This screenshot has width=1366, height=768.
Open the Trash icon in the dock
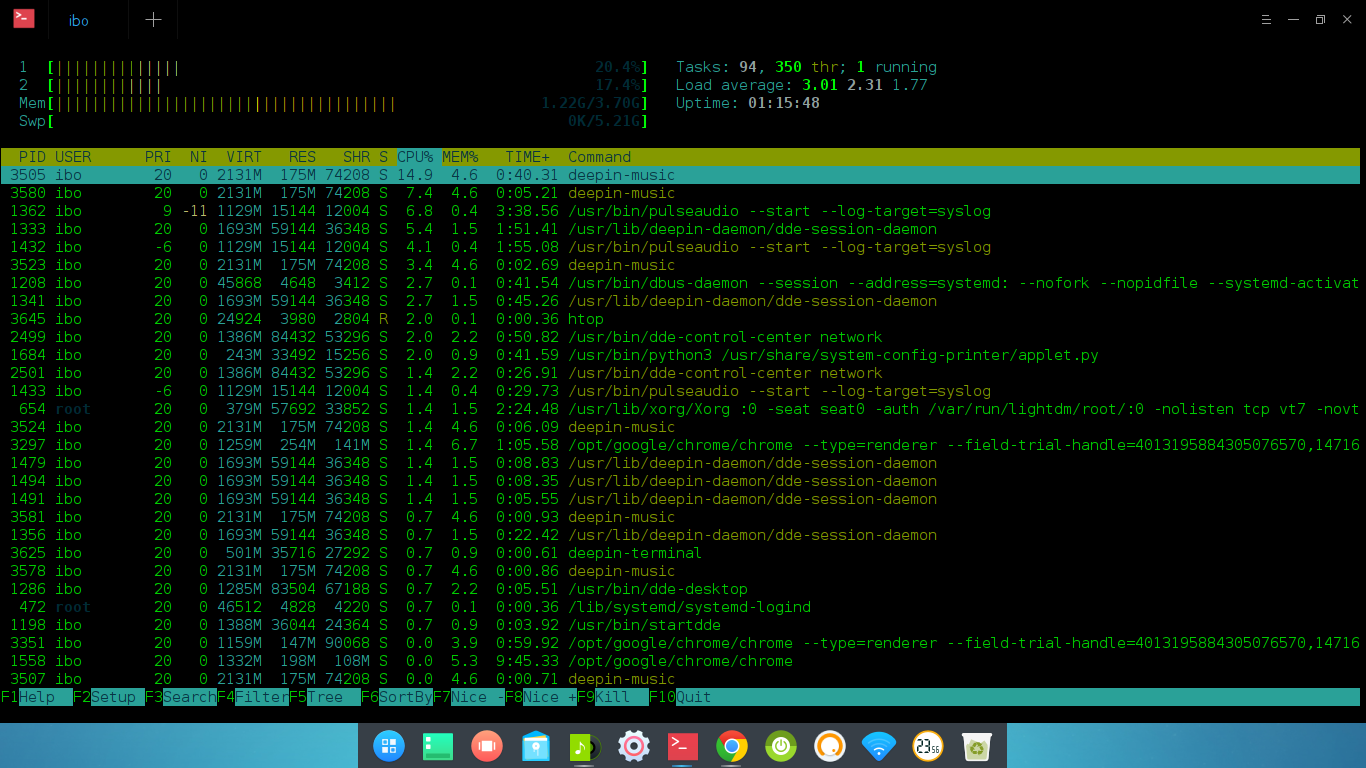(977, 746)
